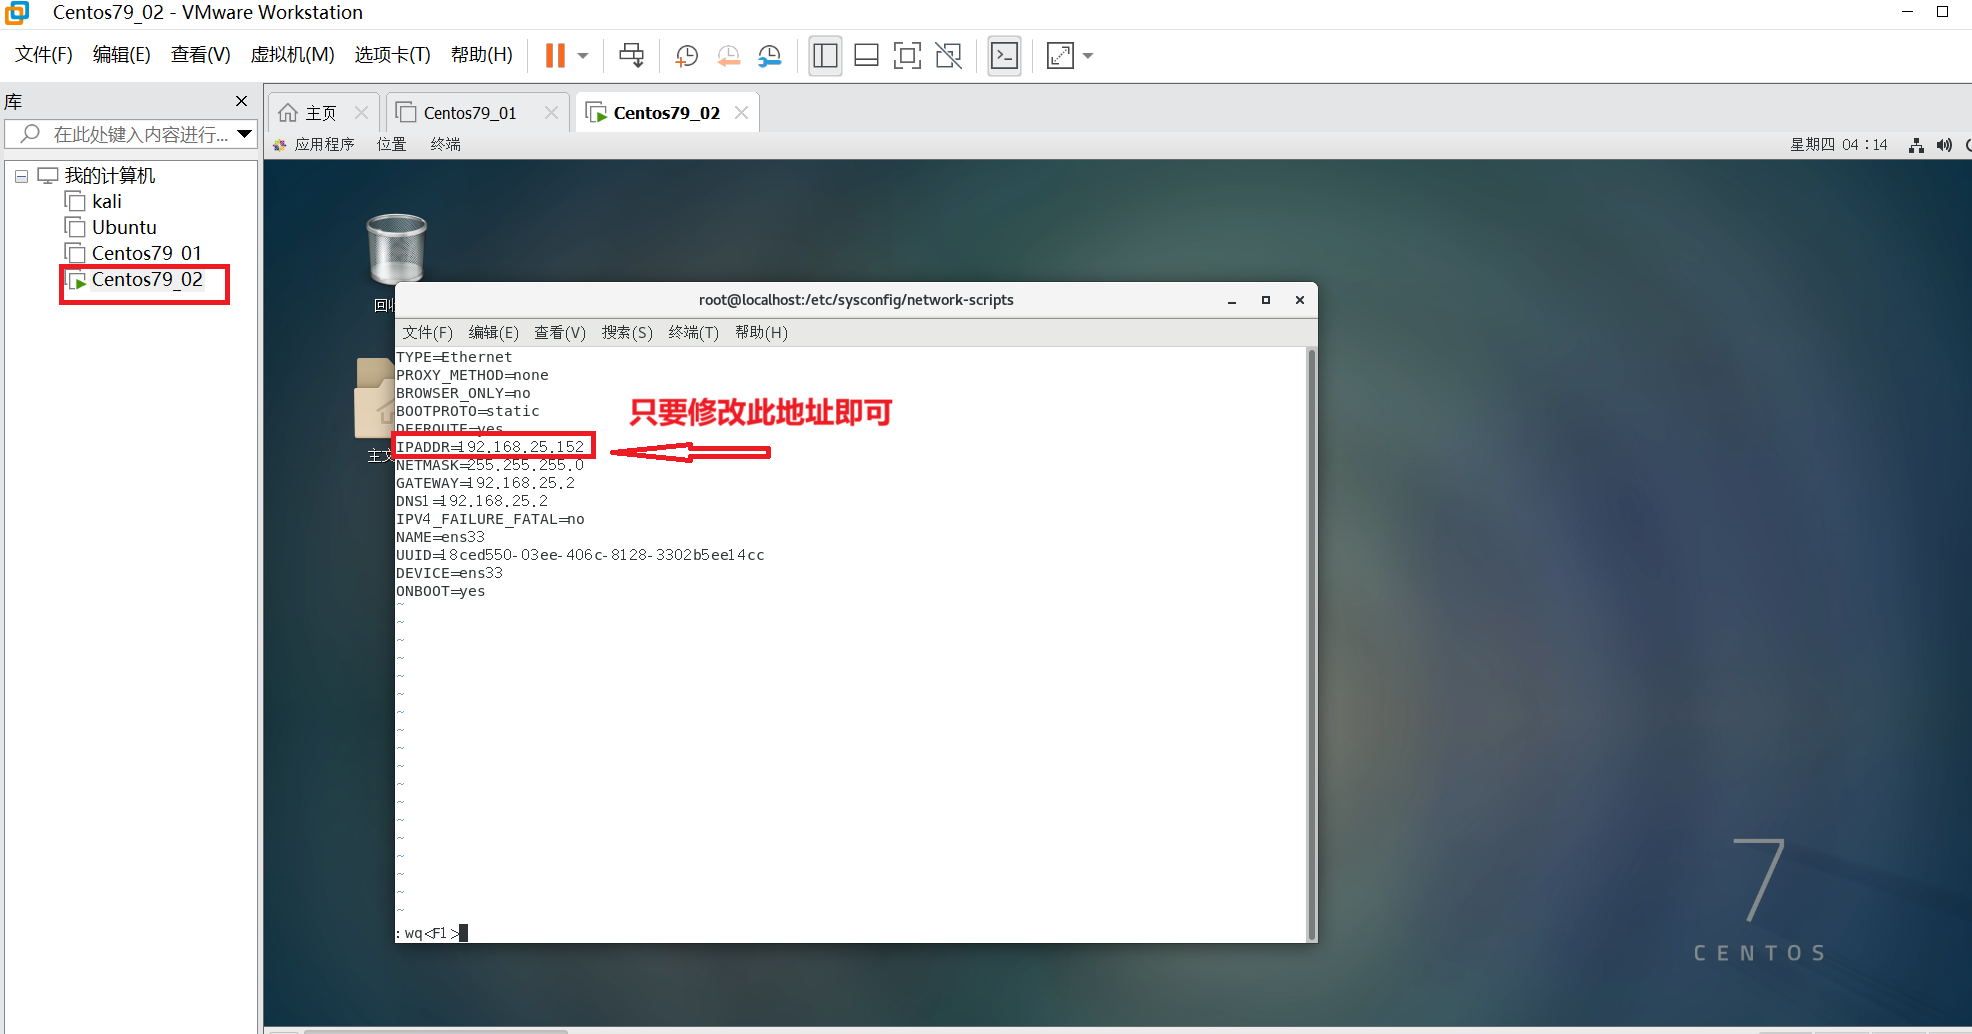Minimize the terminal window
Image resolution: width=1972 pixels, height=1034 pixels.
(x=1232, y=300)
